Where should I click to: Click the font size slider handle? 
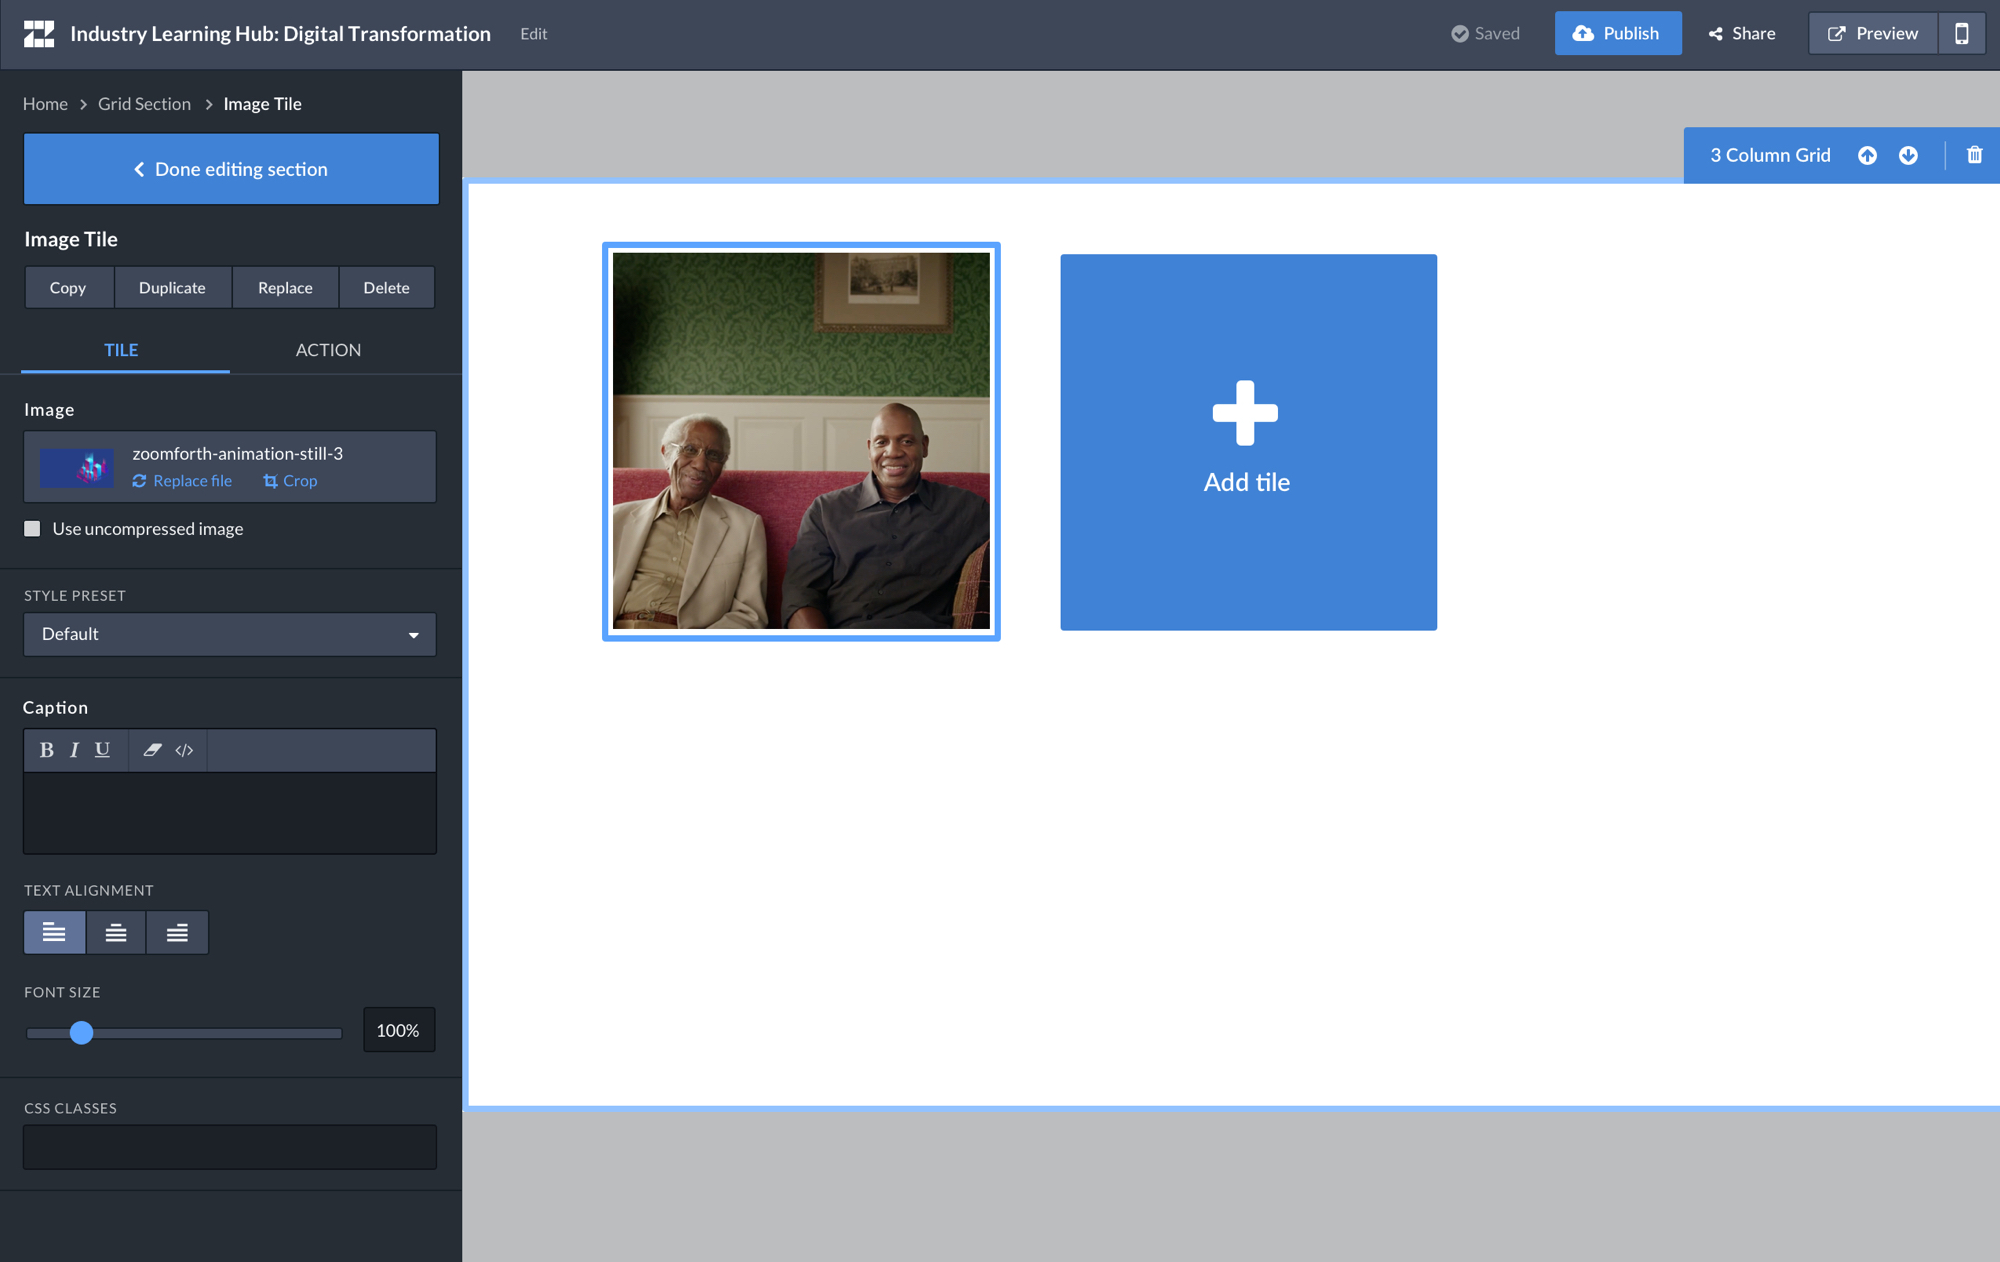click(82, 1032)
